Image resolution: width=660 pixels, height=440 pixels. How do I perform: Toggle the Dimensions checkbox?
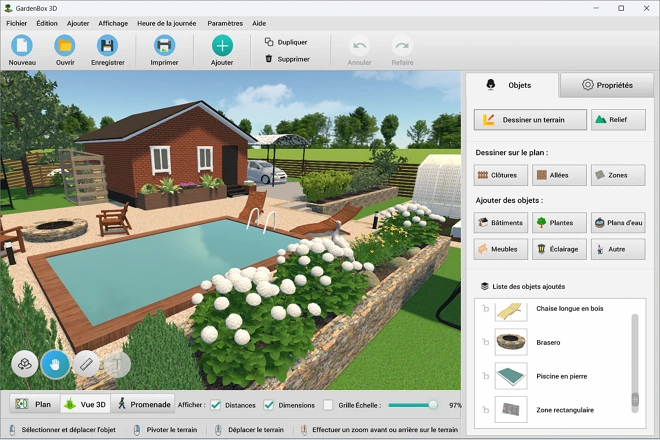click(269, 405)
